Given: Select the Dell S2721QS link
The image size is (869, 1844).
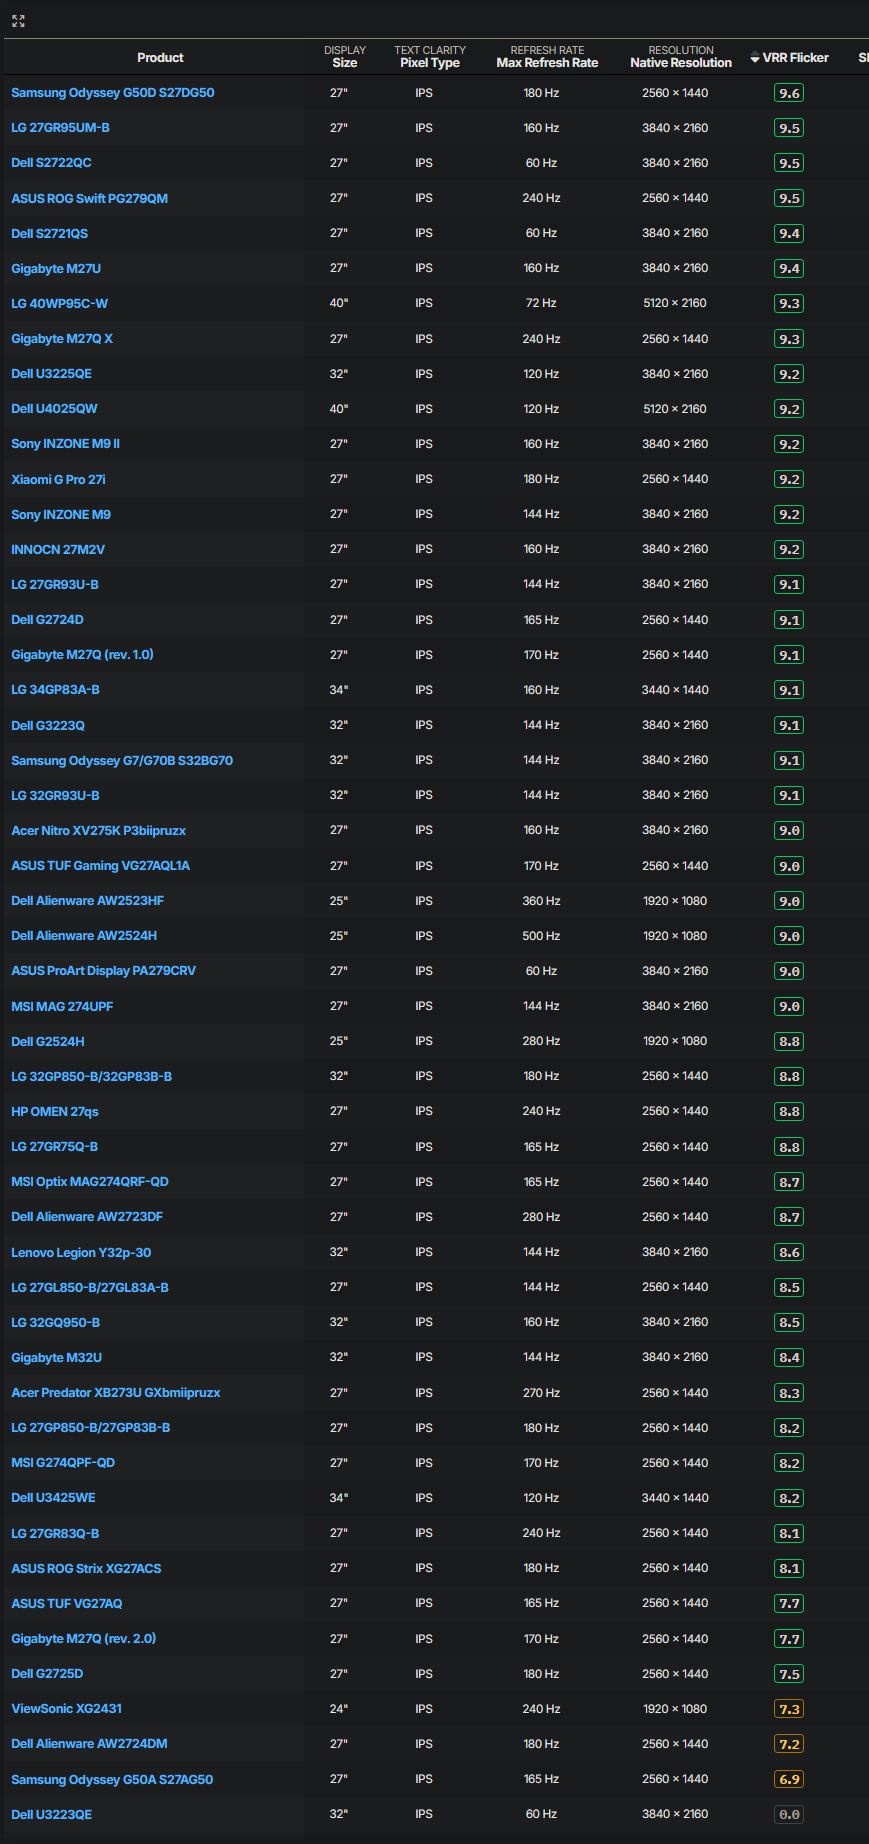Looking at the screenshot, I should tap(50, 233).
